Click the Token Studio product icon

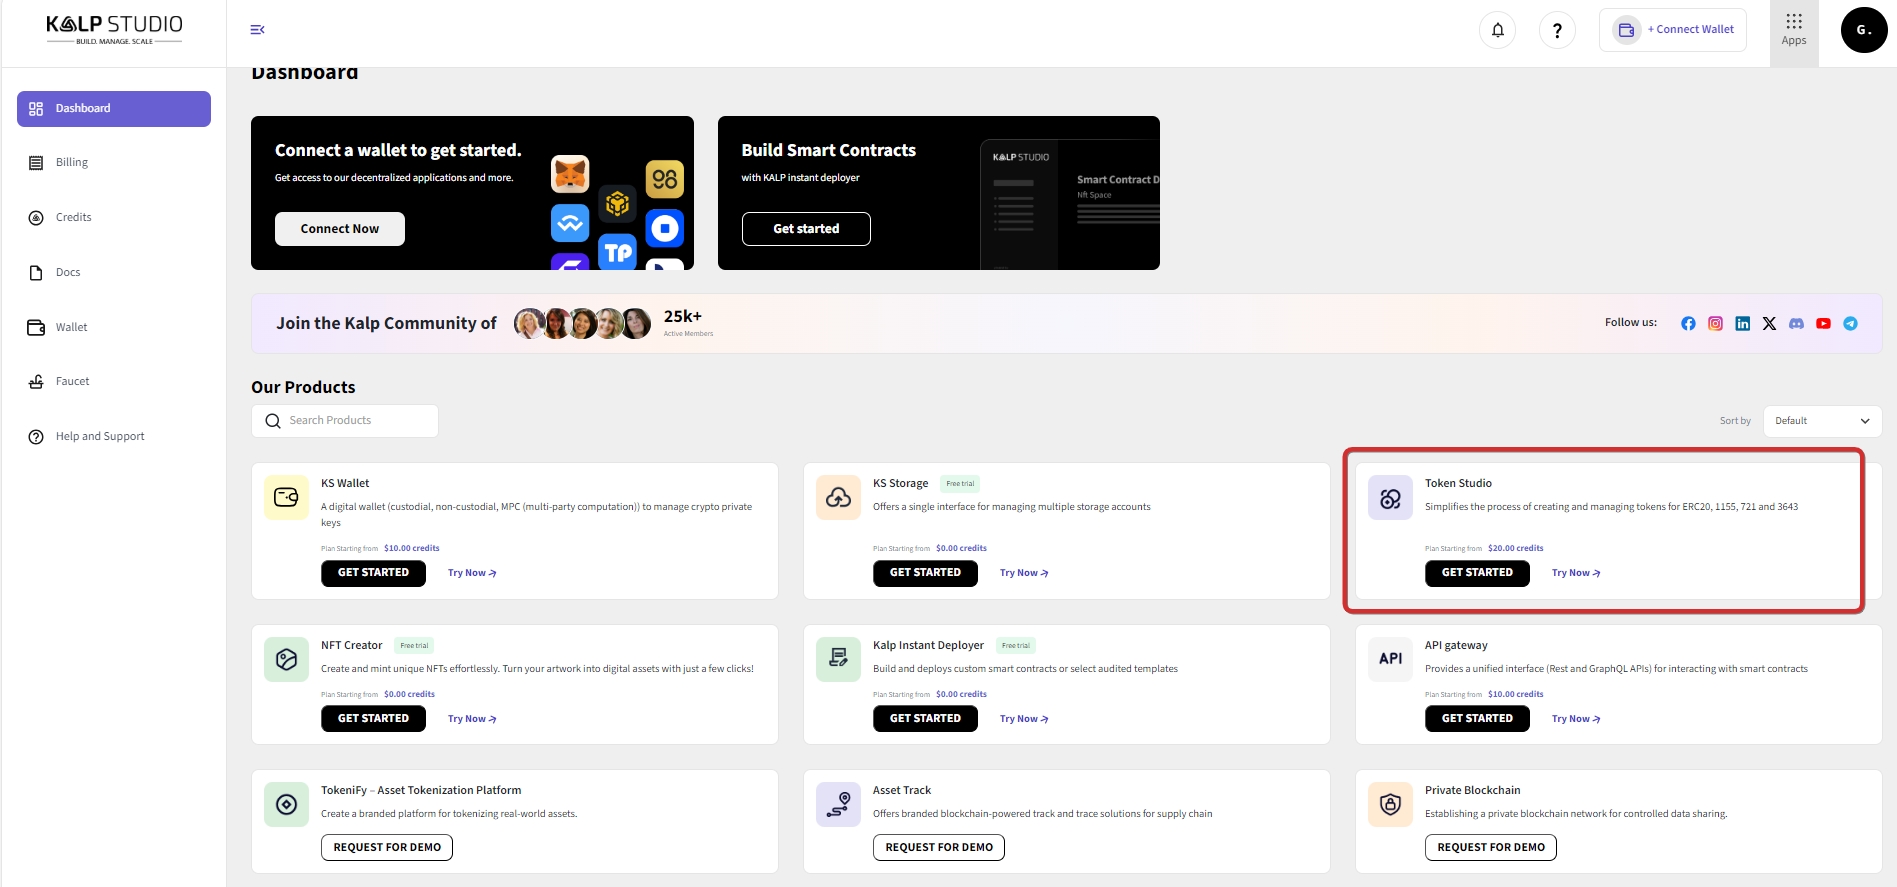[x=1390, y=498]
